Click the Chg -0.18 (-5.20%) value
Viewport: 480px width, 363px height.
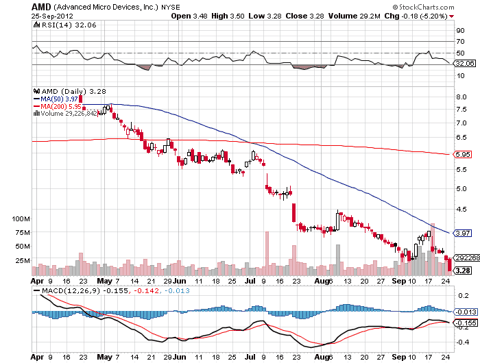(x=416, y=16)
